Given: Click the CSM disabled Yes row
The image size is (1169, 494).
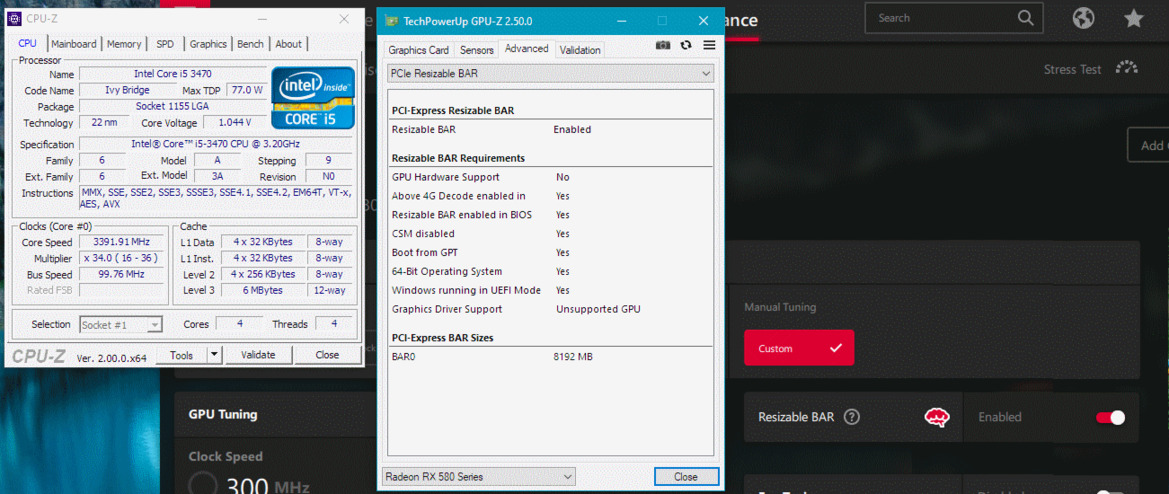Looking at the screenshot, I should point(550,234).
